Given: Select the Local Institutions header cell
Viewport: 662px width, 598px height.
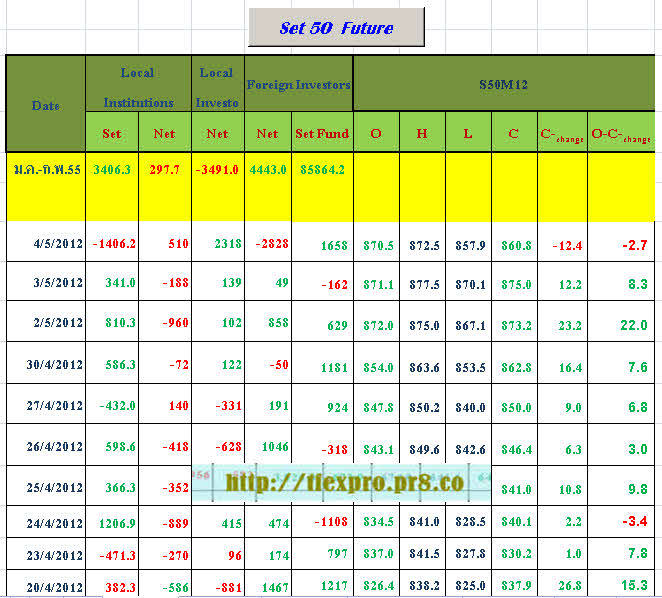Looking at the screenshot, I should pyautogui.click(x=138, y=87).
